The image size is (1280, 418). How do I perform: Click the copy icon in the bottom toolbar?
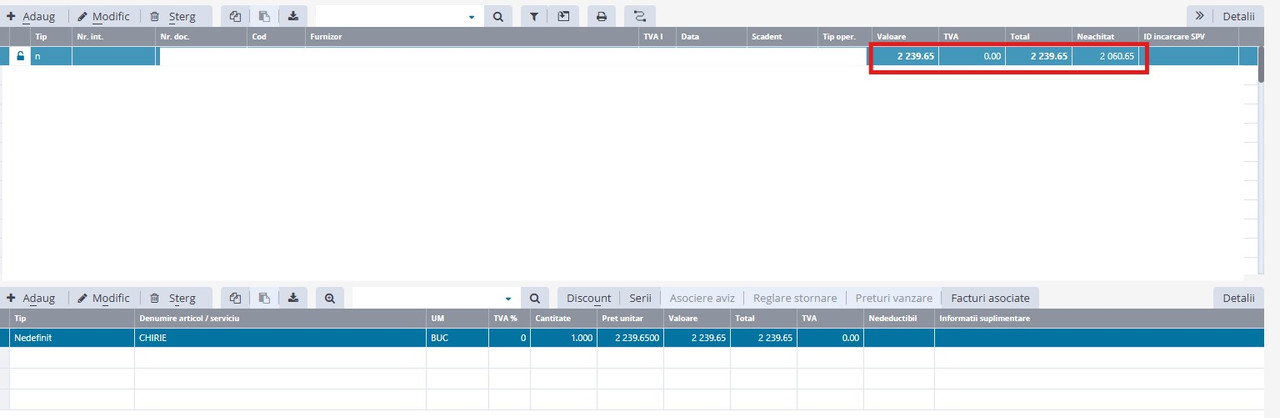tap(235, 298)
